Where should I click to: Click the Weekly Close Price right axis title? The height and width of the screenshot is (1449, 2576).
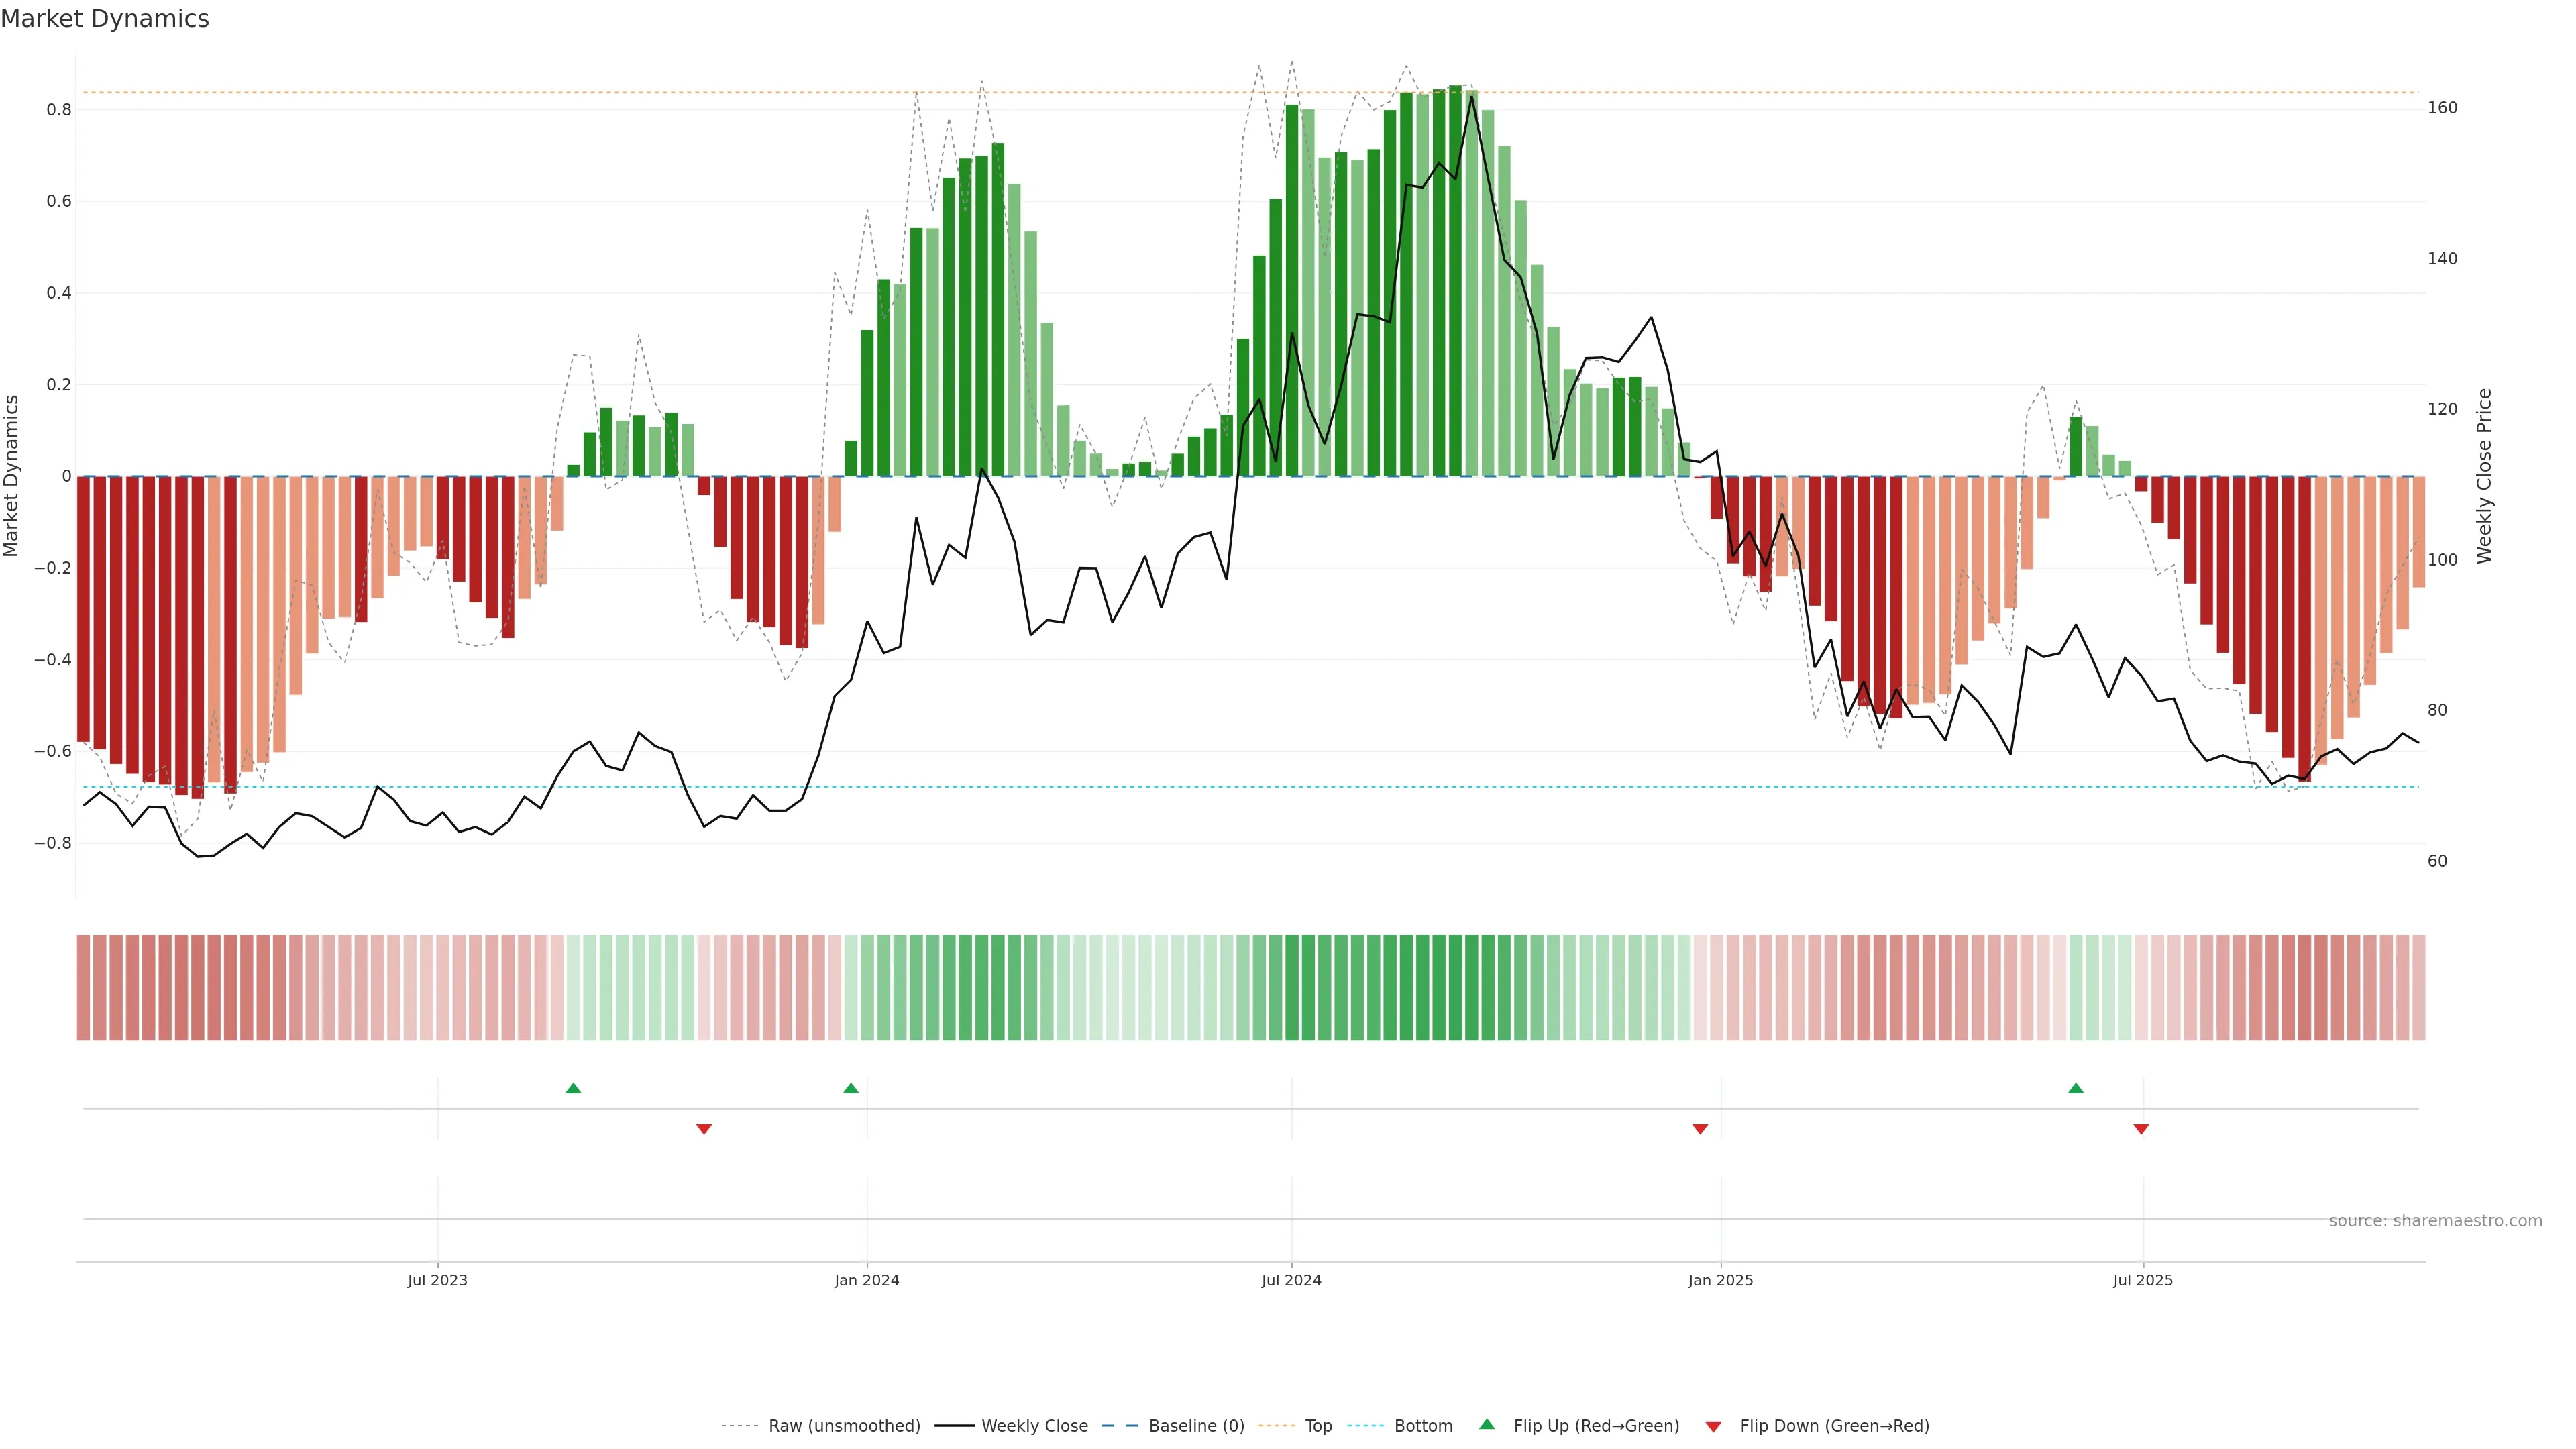pos(2485,476)
